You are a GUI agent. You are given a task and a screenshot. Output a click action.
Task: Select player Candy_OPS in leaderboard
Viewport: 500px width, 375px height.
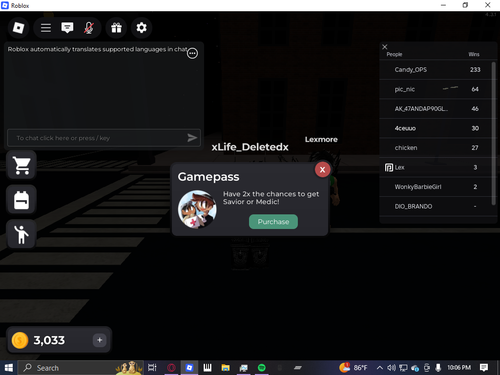click(436, 70)
